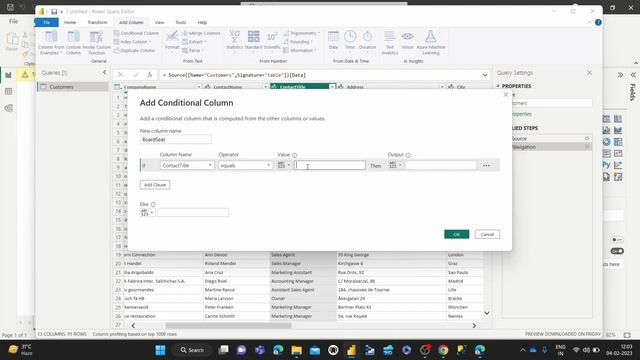Click the Custom Column ribbon icon
640x360 pixels.
pyautogui.click(x=73, y=42)
